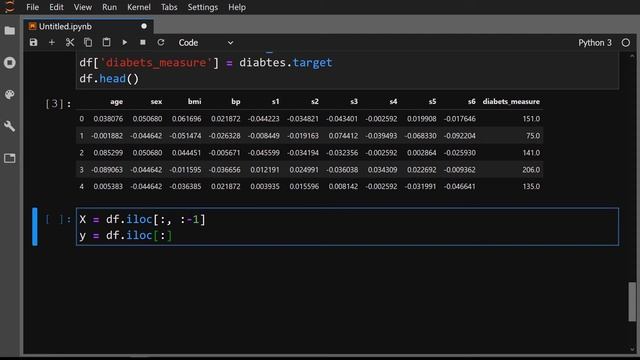Click the 'age' column header
This screenshot has width=640, height=360.
click(116, 102)
